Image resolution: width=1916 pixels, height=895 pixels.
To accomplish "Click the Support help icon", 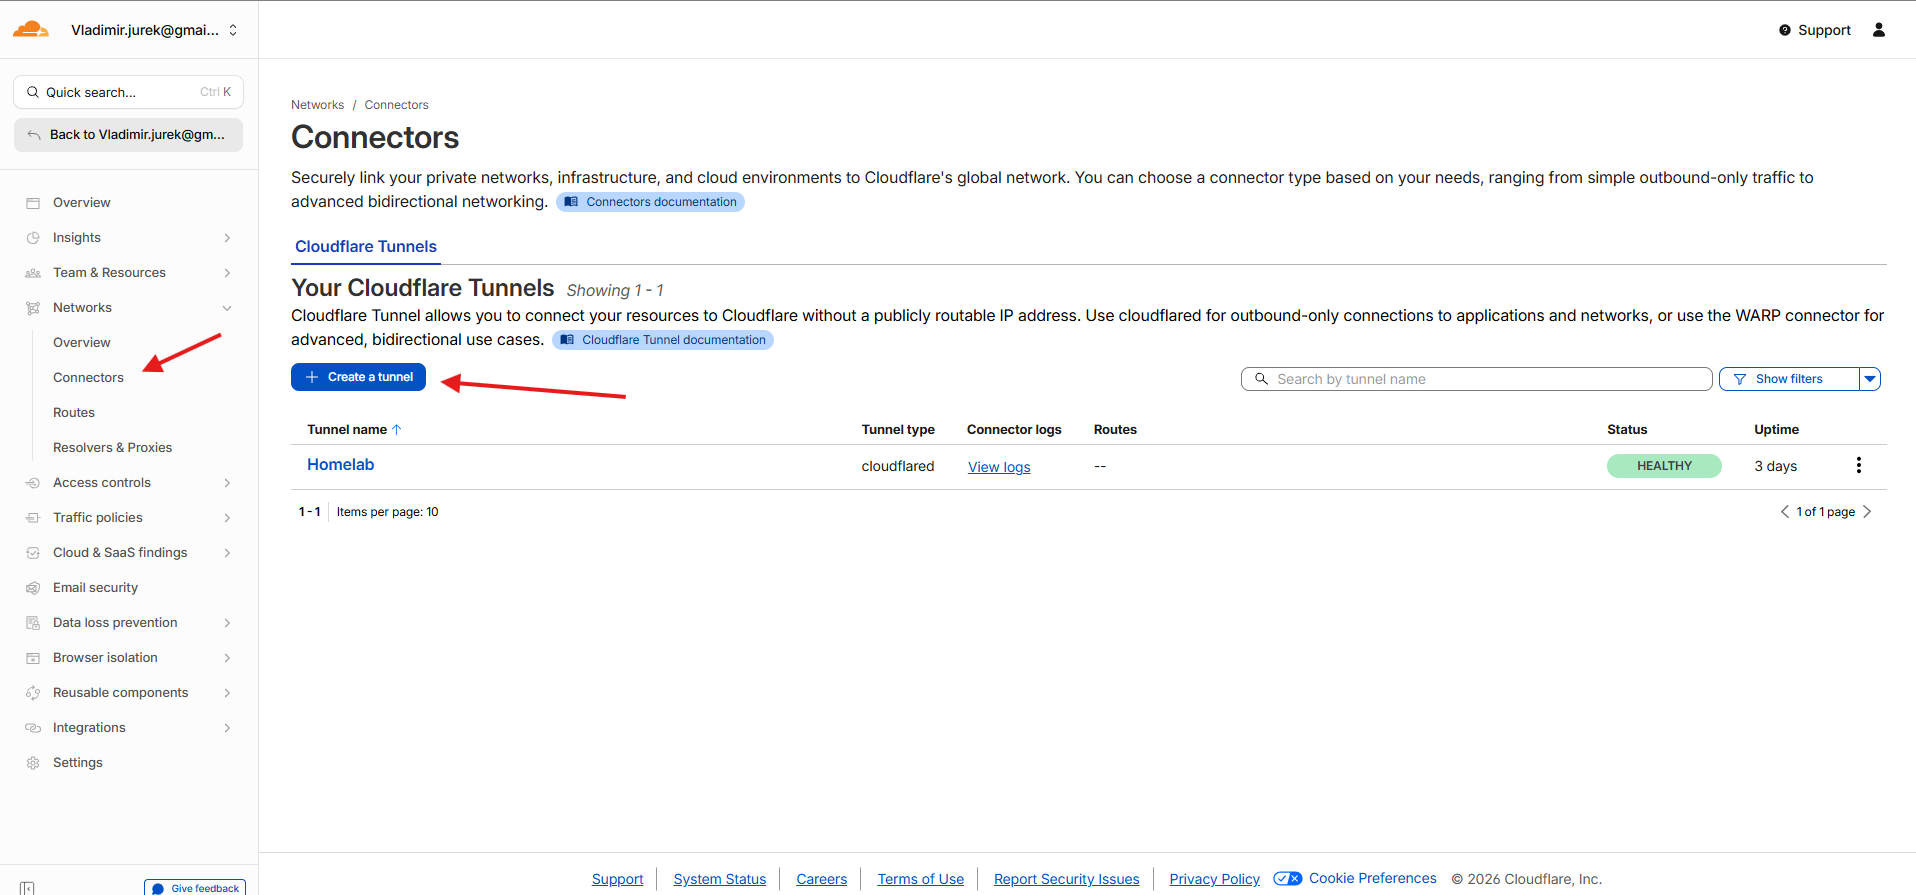I will [1785, 30].
